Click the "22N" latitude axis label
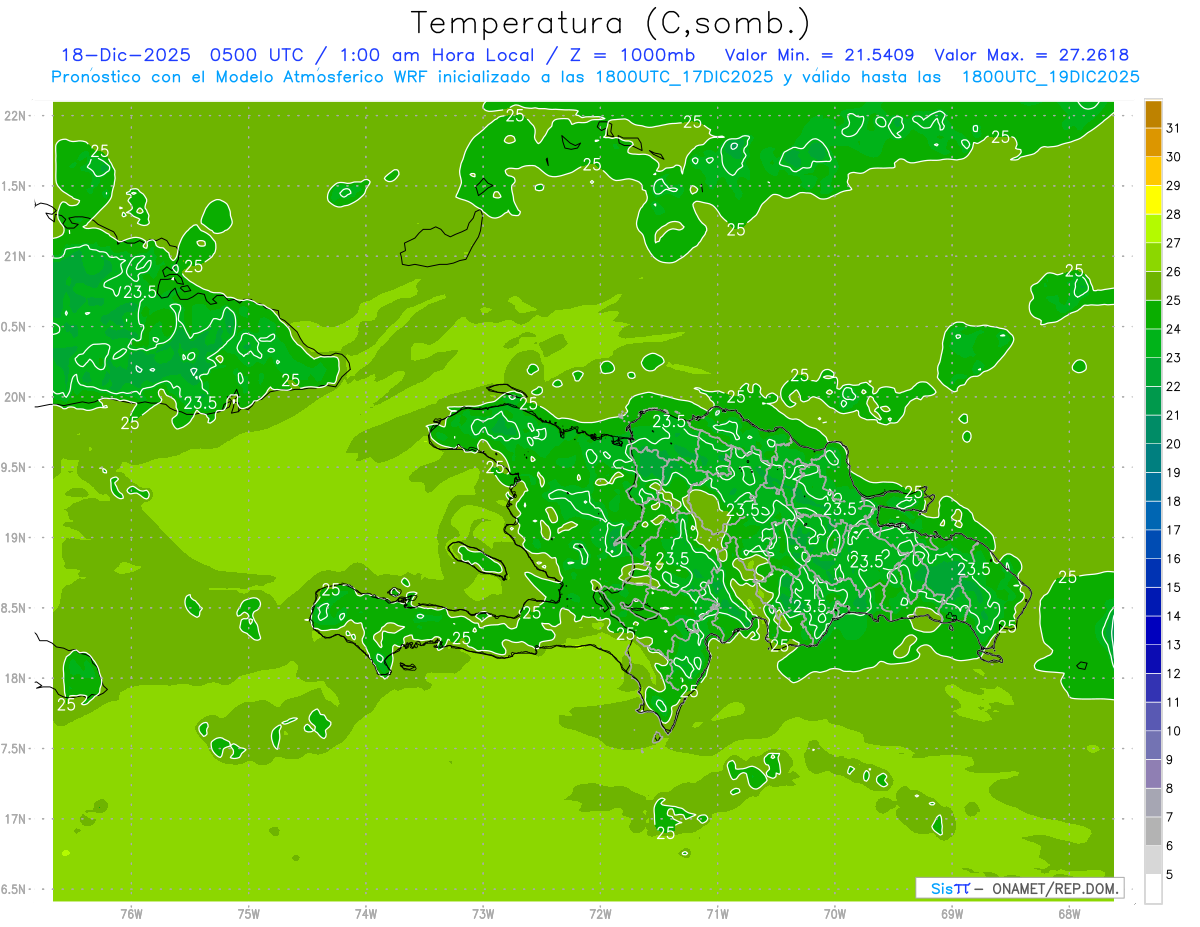This screenshot has width=1200, height=927. coord(15,116)
